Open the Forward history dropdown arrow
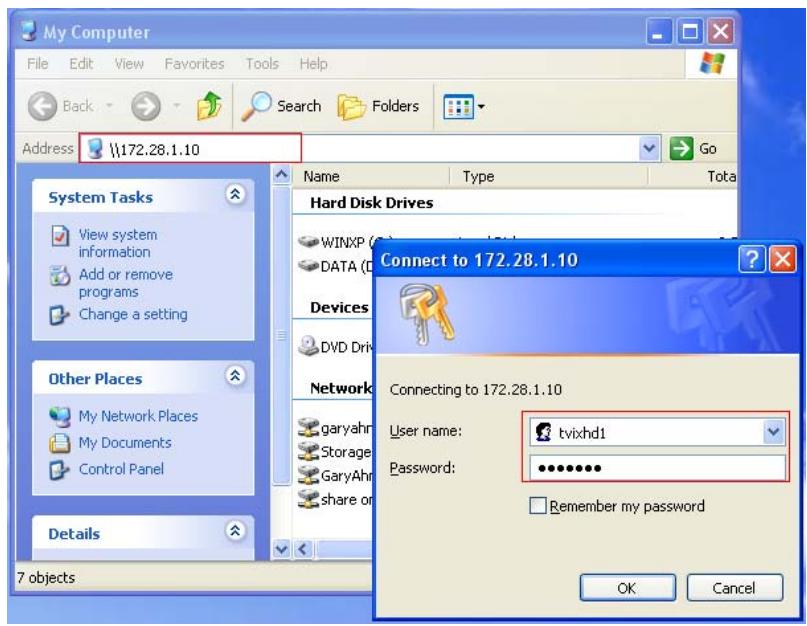807x626 pixels. pos(177,106)
